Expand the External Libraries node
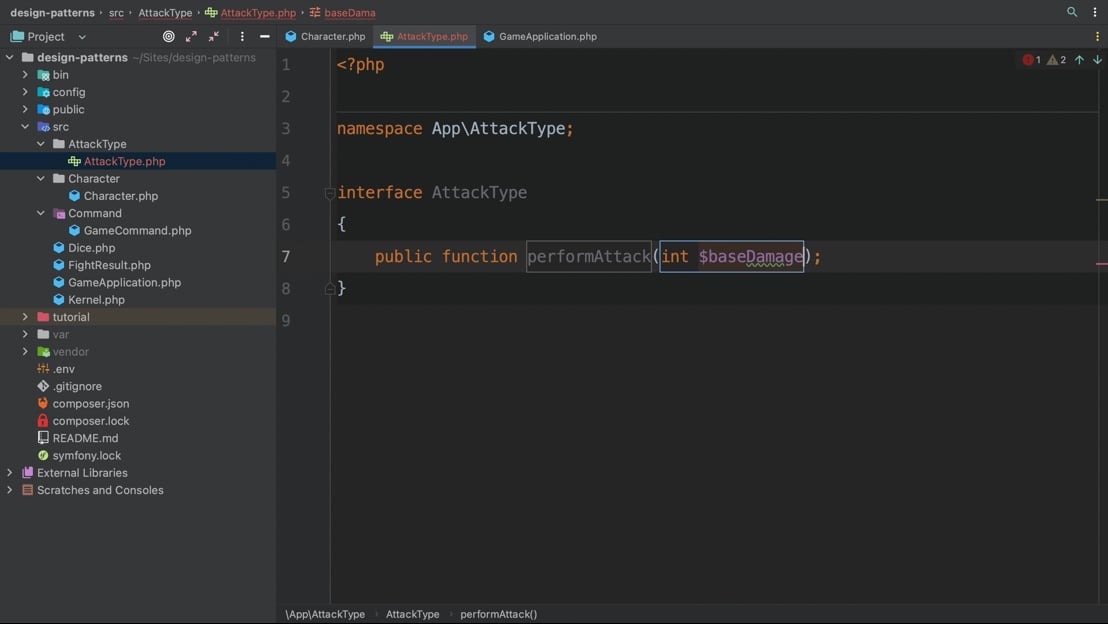Screen dimensions: 1108x624 (10, 473)
